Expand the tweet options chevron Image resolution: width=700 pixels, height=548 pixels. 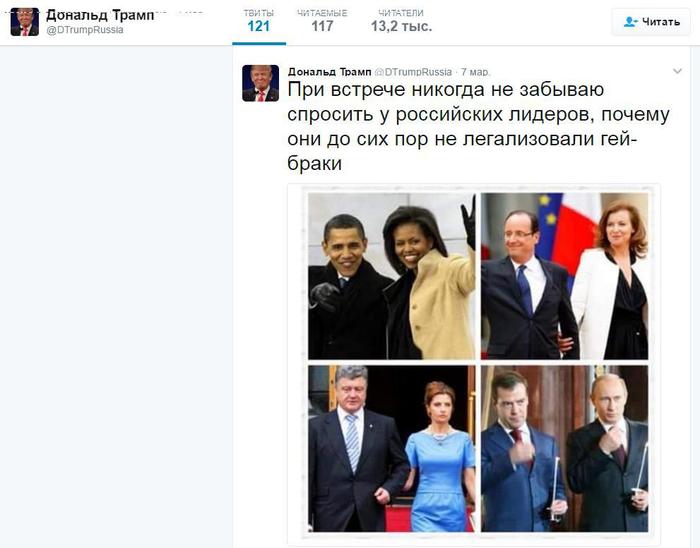[677, 71]
